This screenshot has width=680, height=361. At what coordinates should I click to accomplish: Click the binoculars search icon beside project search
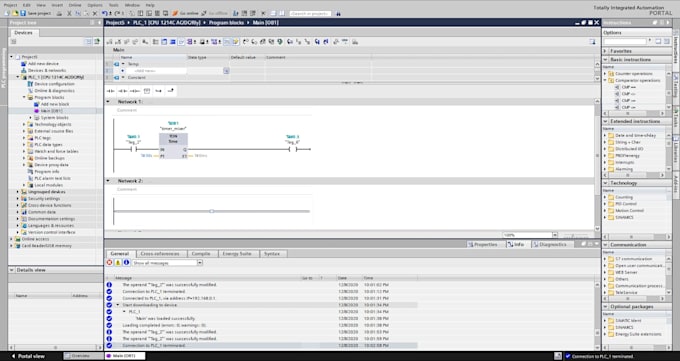pos(338,13)
